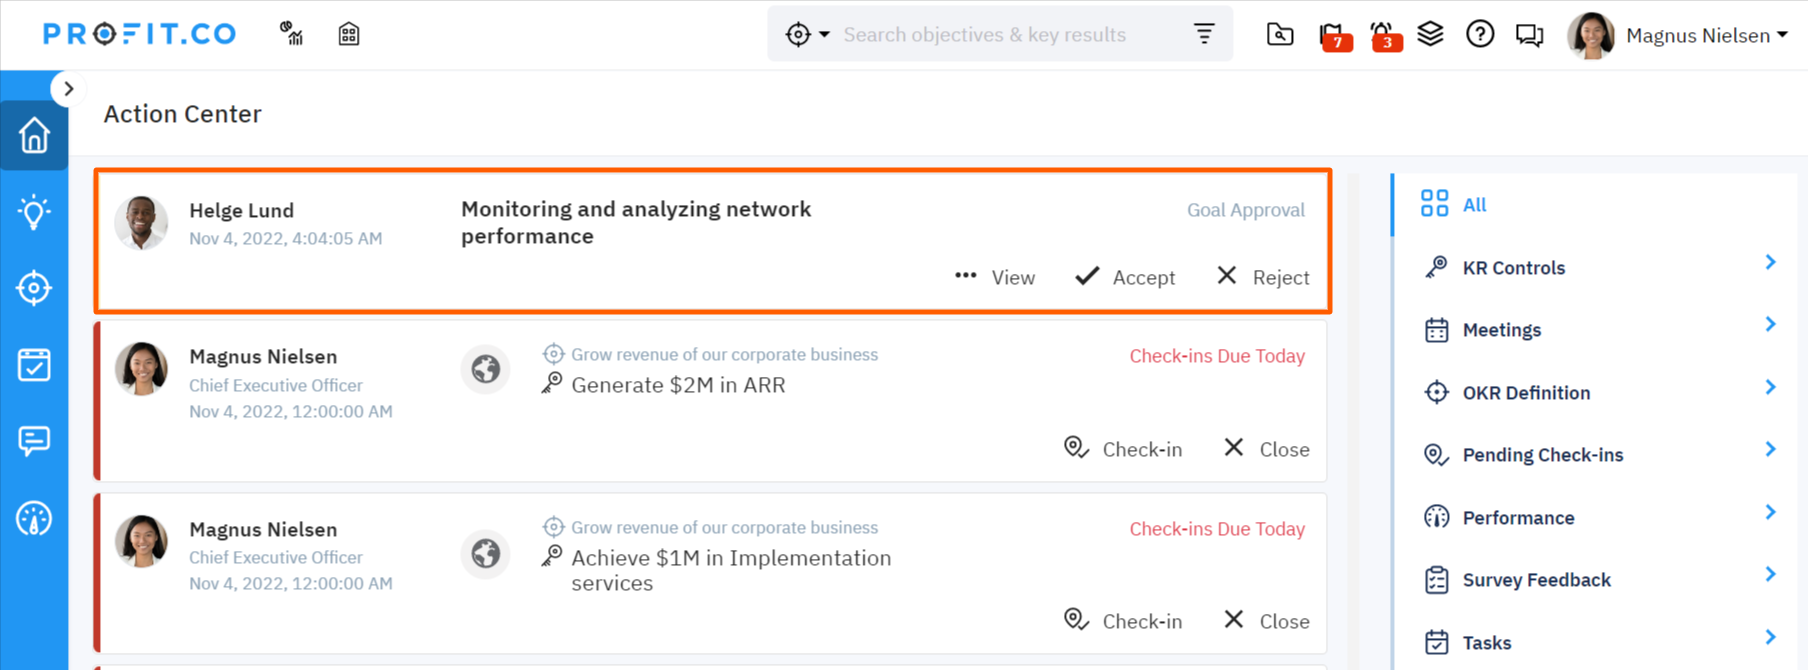Open the Home icon in sidebar
1808x670 pixels.
tap(34, 135)
